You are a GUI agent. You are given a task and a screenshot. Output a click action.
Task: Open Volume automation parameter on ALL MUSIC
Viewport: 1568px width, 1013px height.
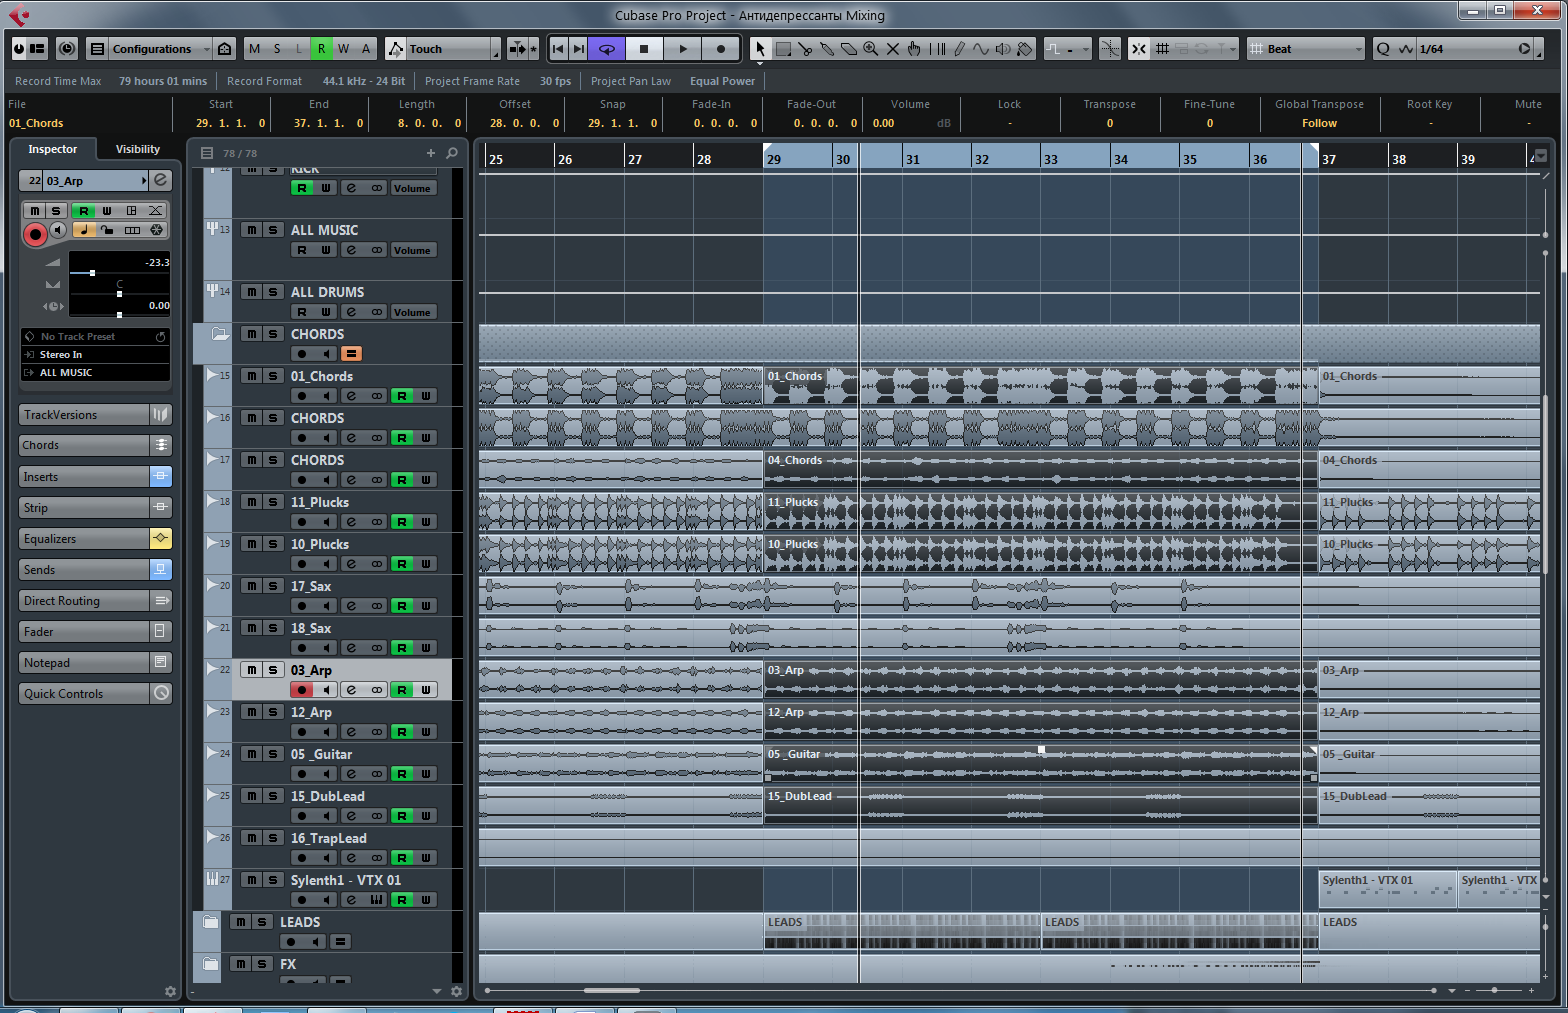point(412,250)
